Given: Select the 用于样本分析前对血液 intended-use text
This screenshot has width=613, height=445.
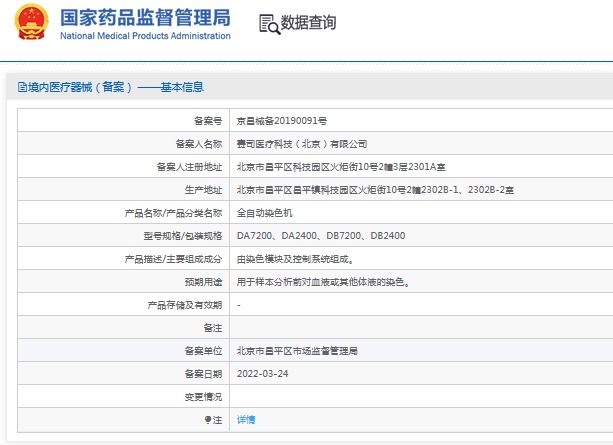Looking at the screenshot, I should 323,282.
